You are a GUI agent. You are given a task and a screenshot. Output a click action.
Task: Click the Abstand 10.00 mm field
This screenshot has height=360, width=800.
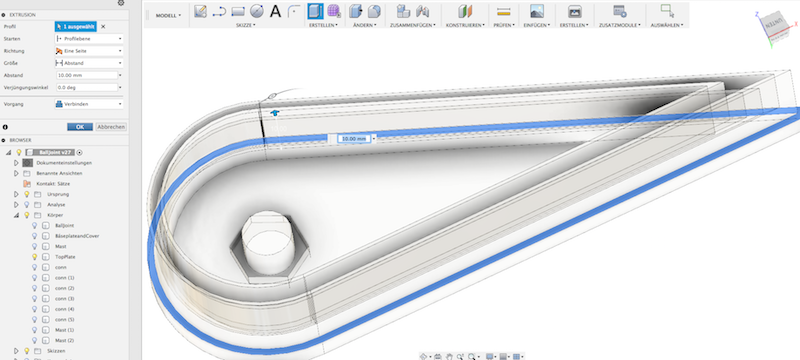(x=87, y=75)
